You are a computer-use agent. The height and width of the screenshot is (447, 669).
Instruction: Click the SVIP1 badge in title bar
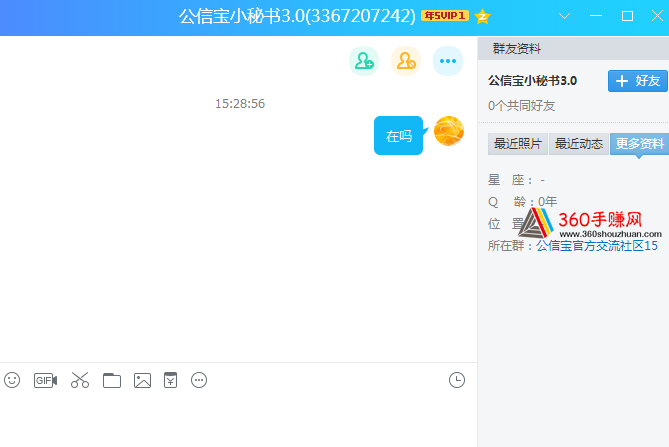click(x=445, y=16)
